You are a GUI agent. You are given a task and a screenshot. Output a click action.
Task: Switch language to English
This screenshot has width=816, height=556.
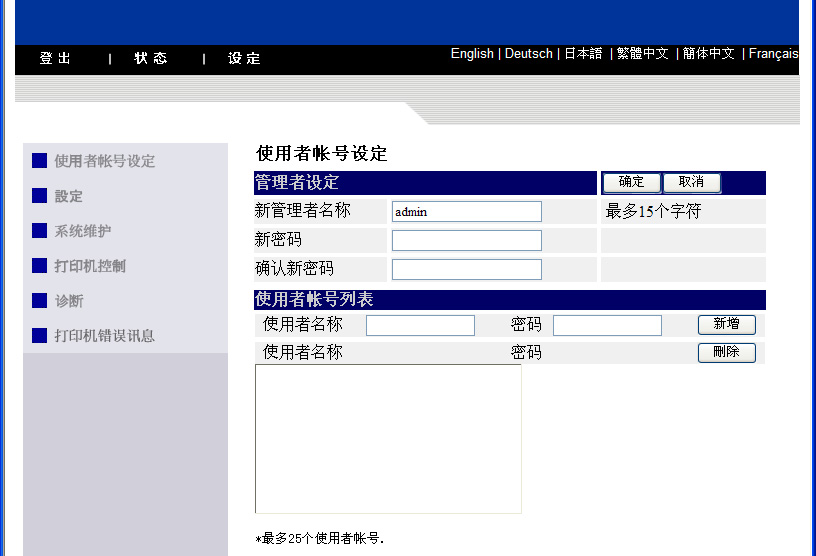[x=472, y=54]
